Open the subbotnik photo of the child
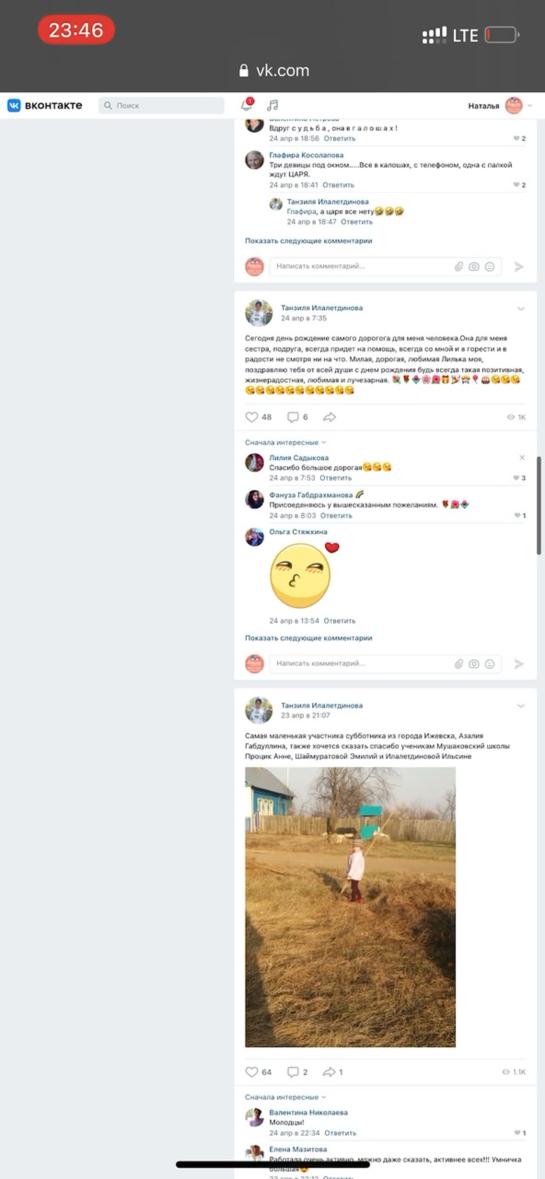 tap(350, 907)
